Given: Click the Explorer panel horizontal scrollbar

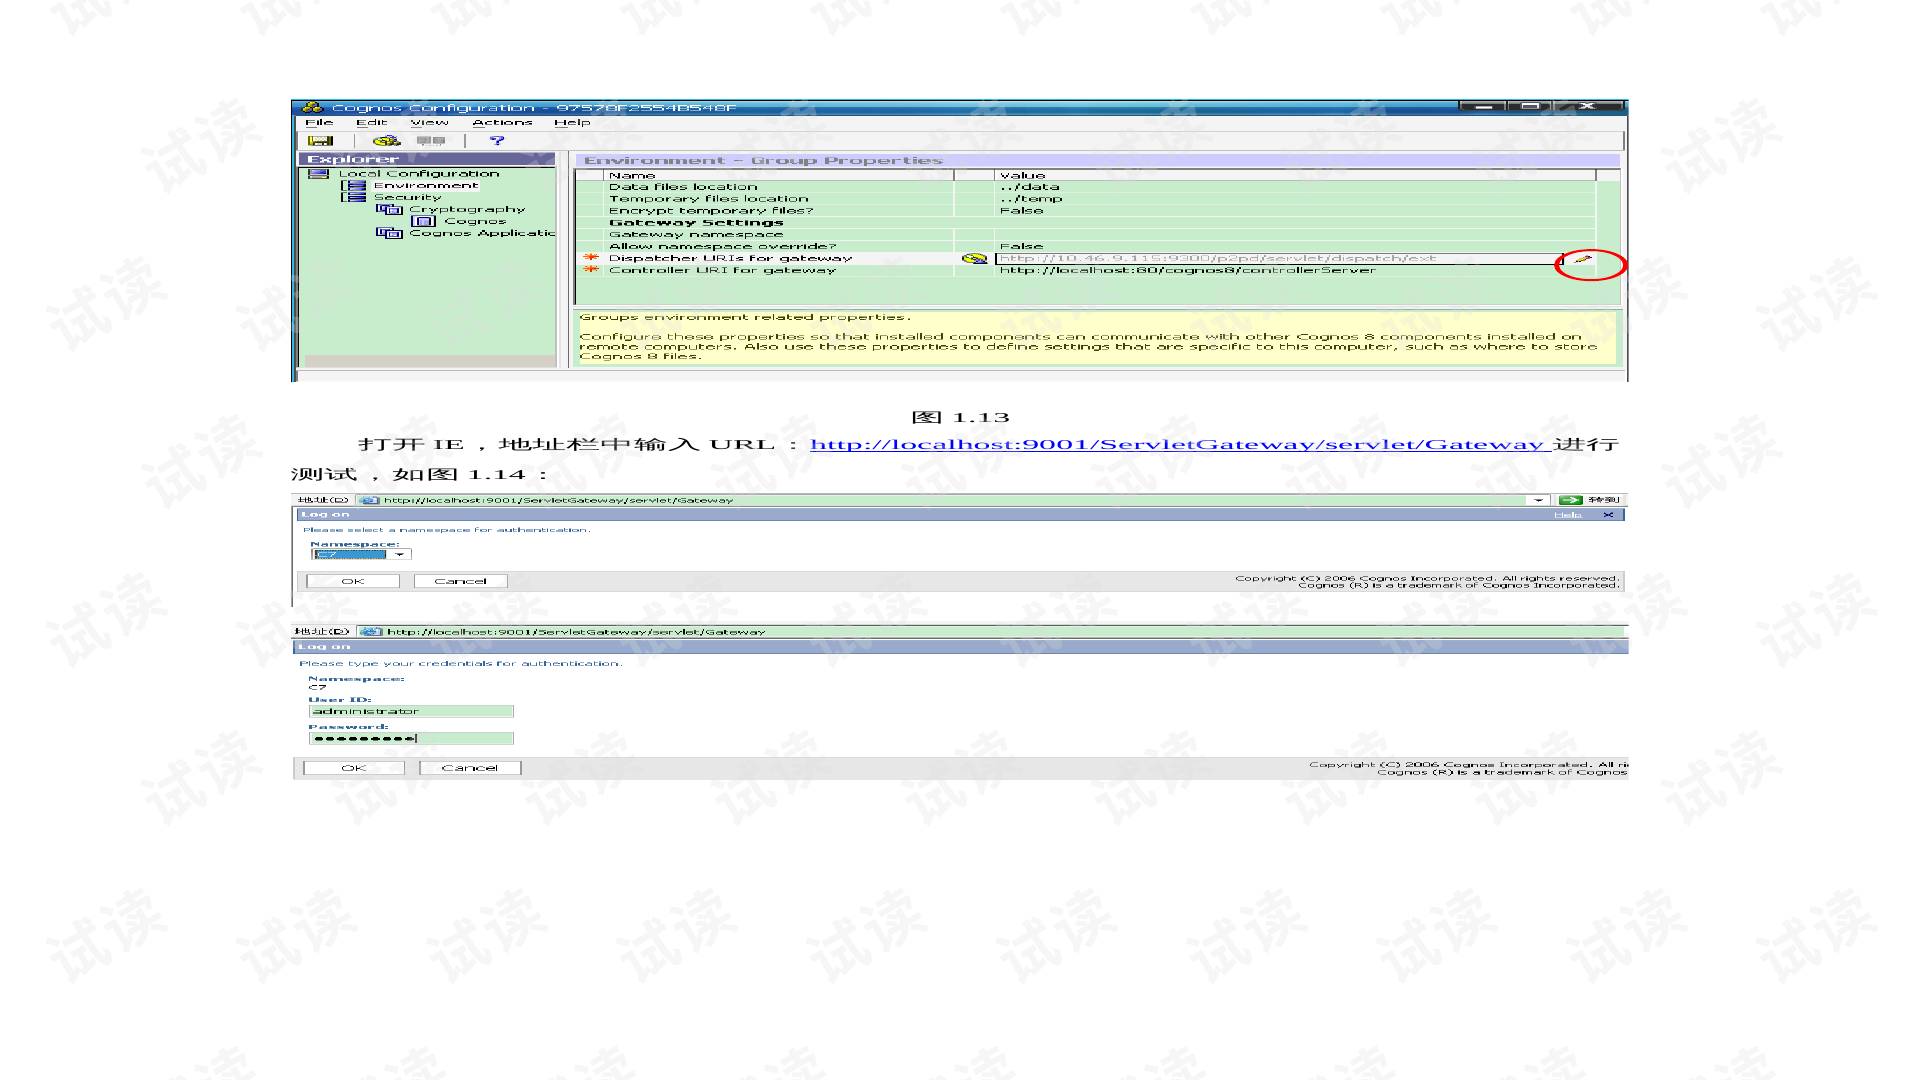Looking at the screenshot, I should pos(430,361).
